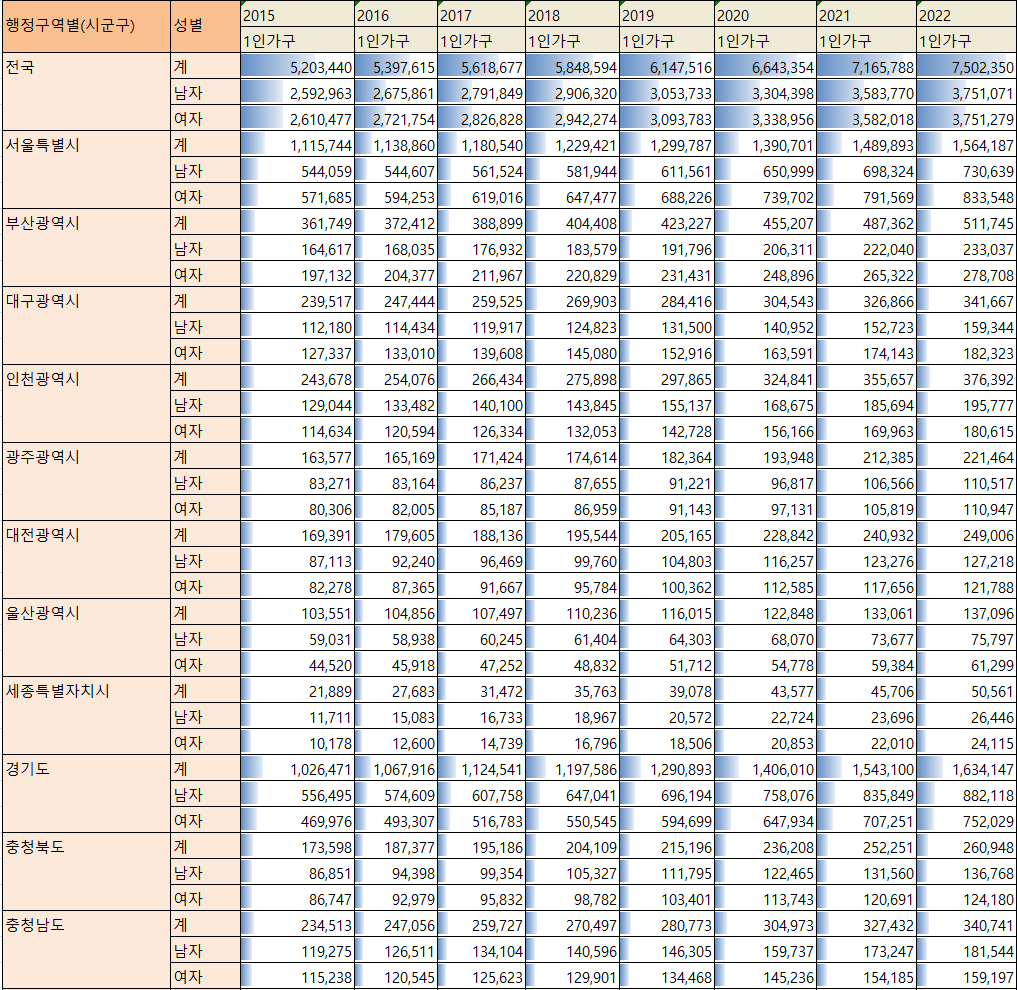Click the 2020 year header cell
The height and width of the screenshot is (990, 1017).
tap(765, 14)
